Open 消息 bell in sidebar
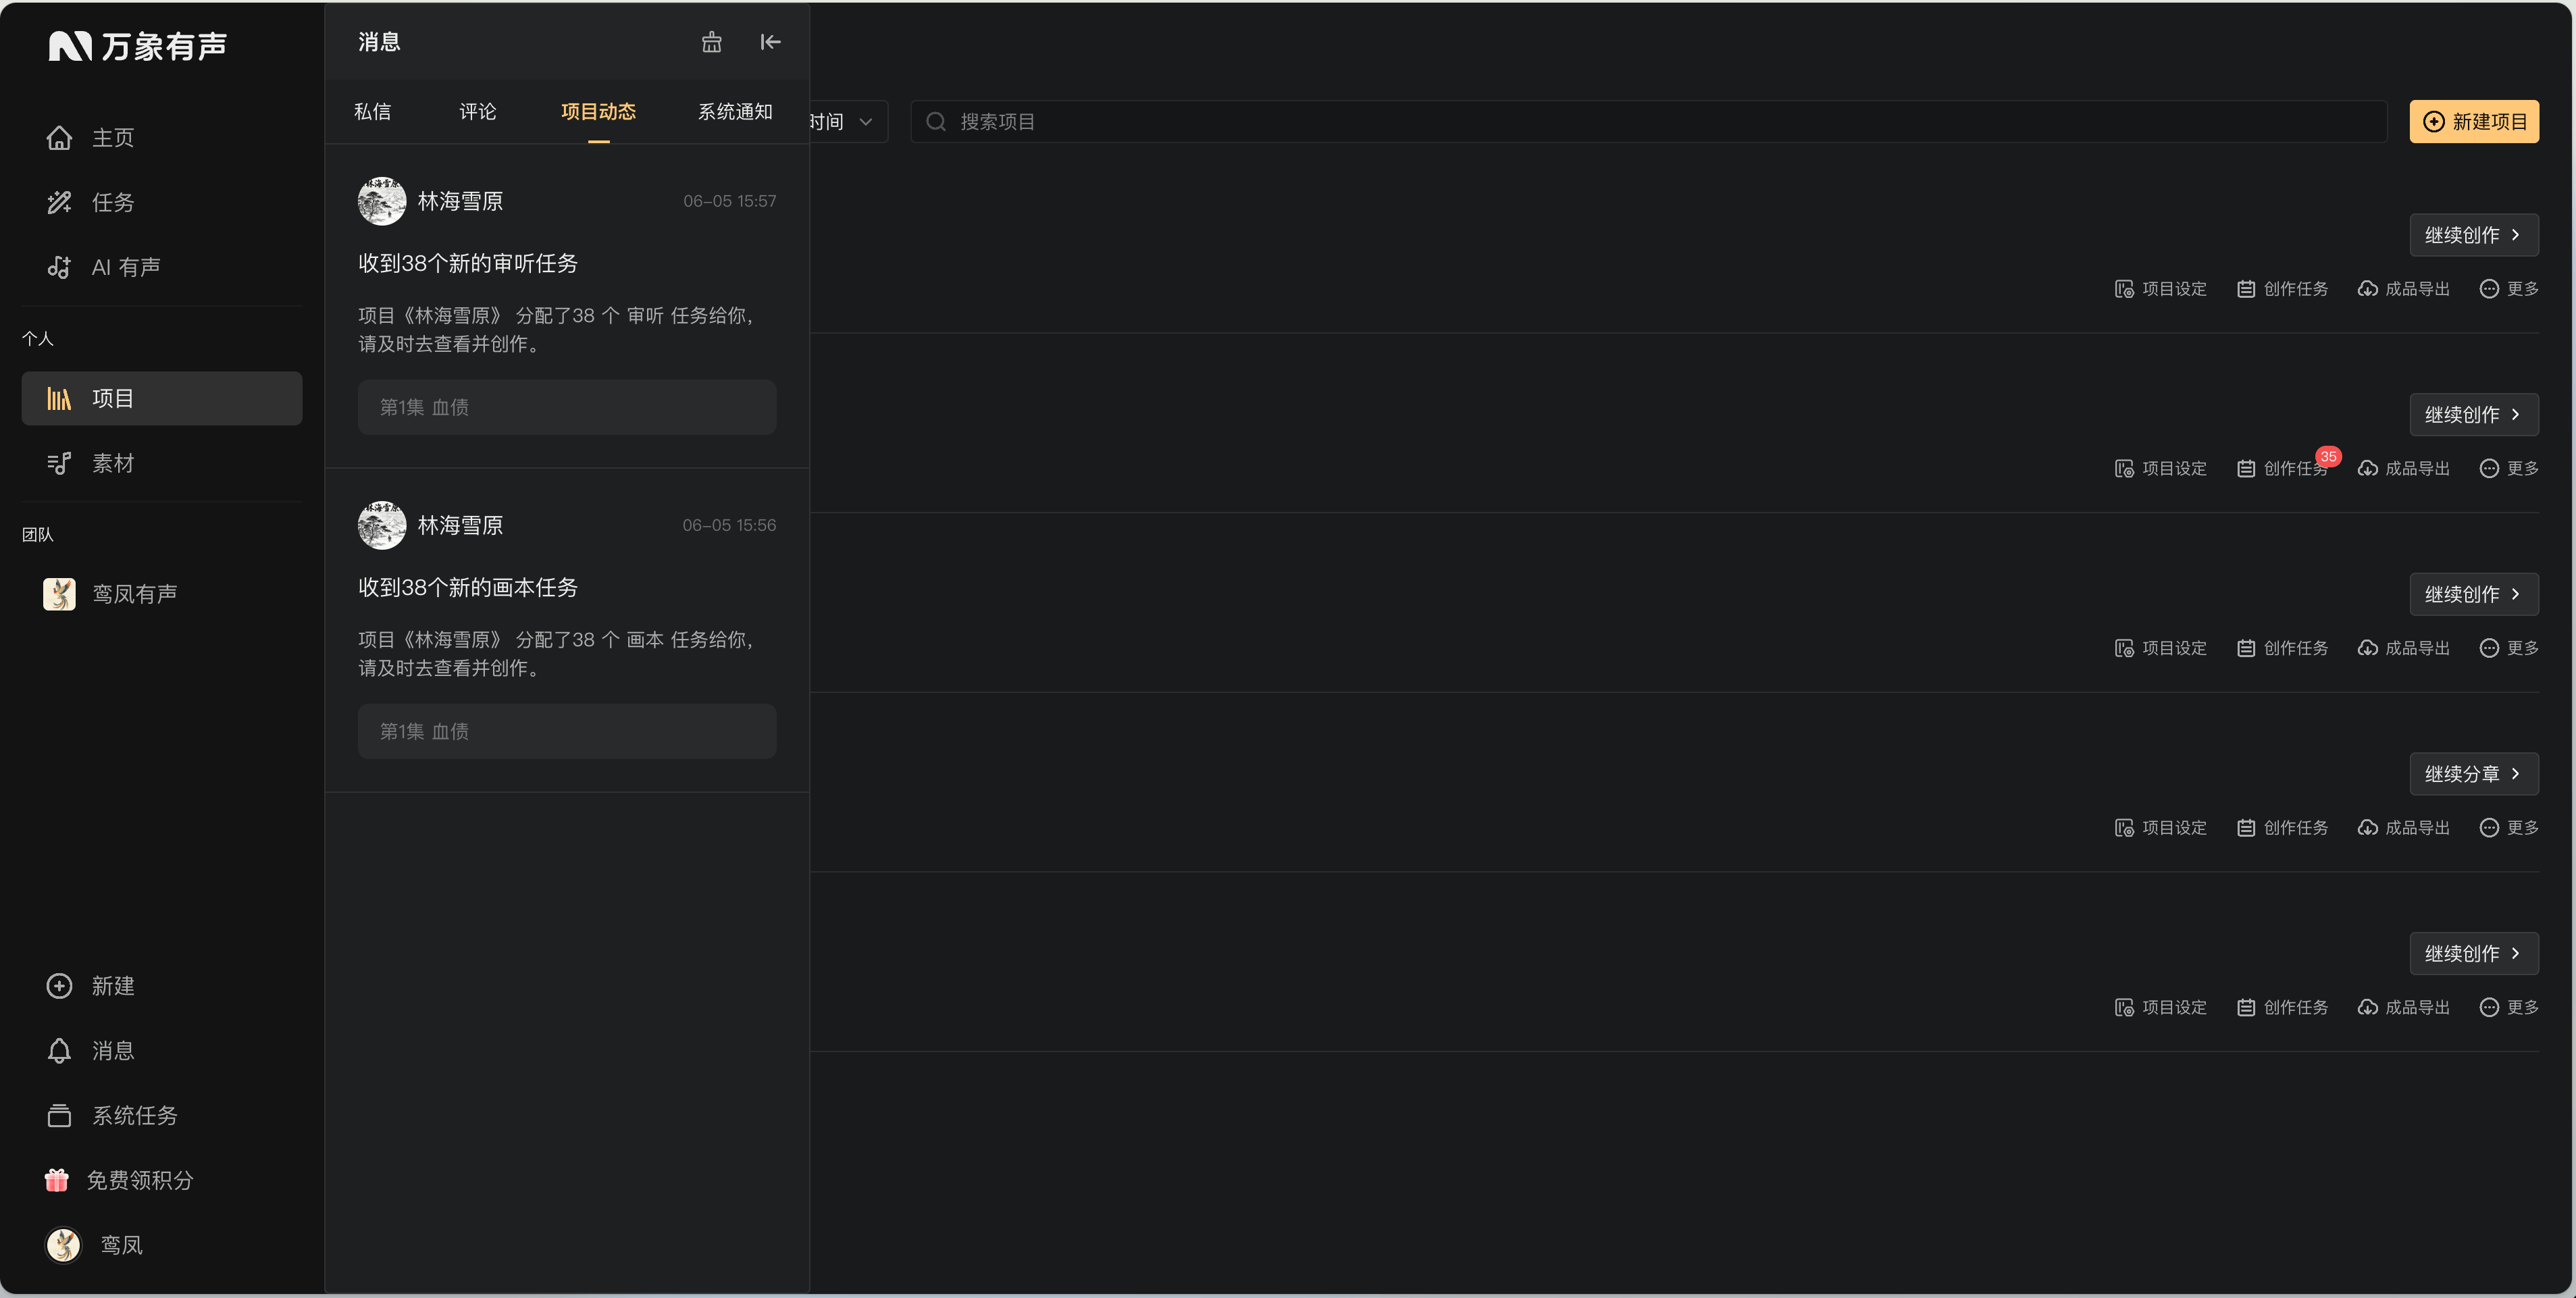 coord(161,1051)
